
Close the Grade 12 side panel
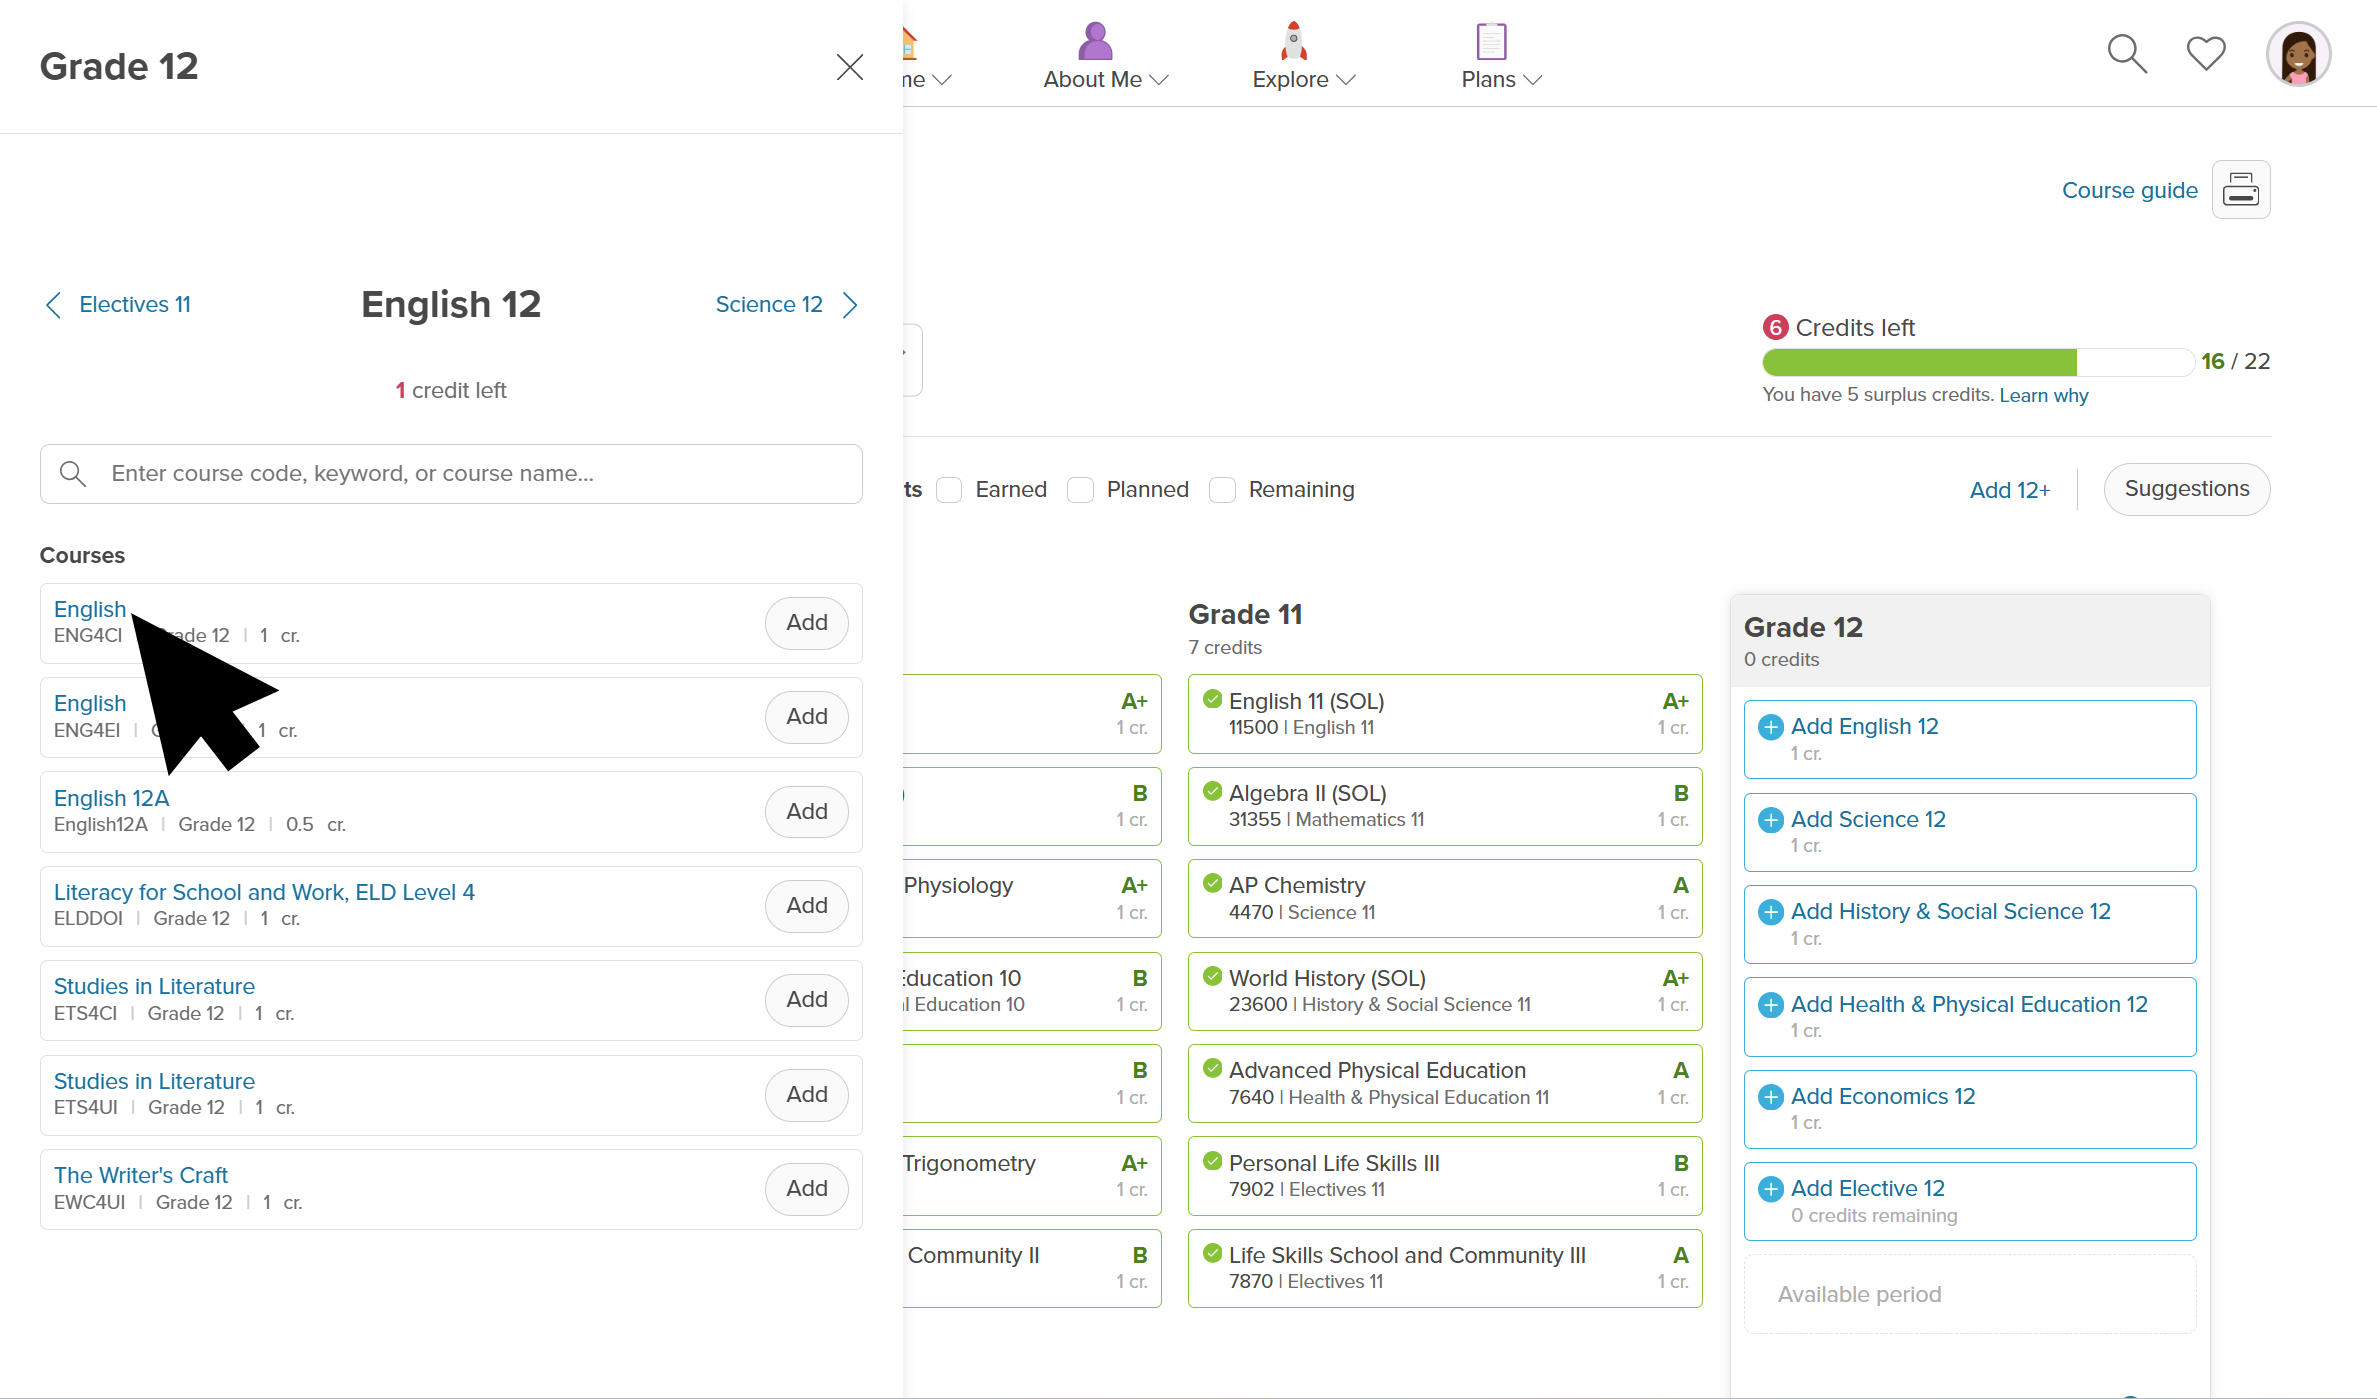(x=850, y=67)
